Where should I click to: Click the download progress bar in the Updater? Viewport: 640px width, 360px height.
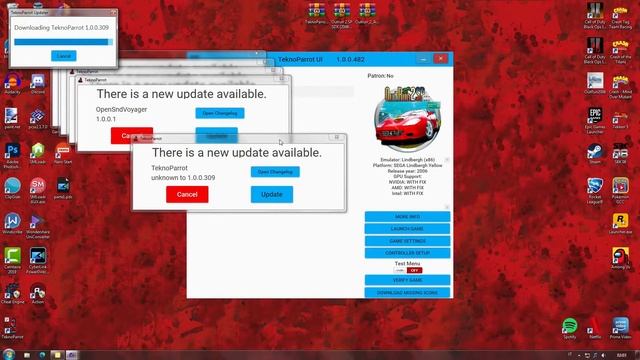point(63,42)
